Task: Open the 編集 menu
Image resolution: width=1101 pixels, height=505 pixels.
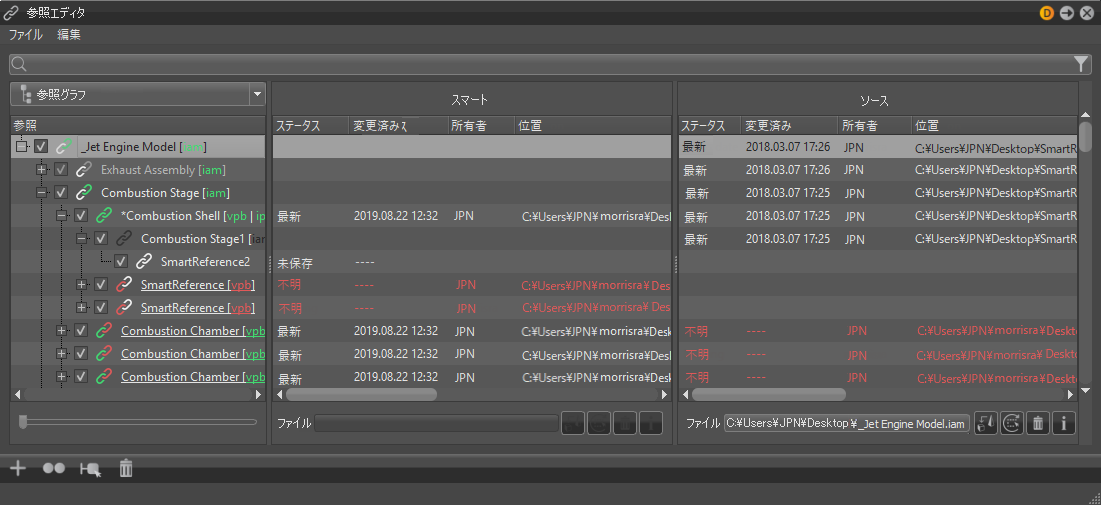Action: click(x=69, y=34)
